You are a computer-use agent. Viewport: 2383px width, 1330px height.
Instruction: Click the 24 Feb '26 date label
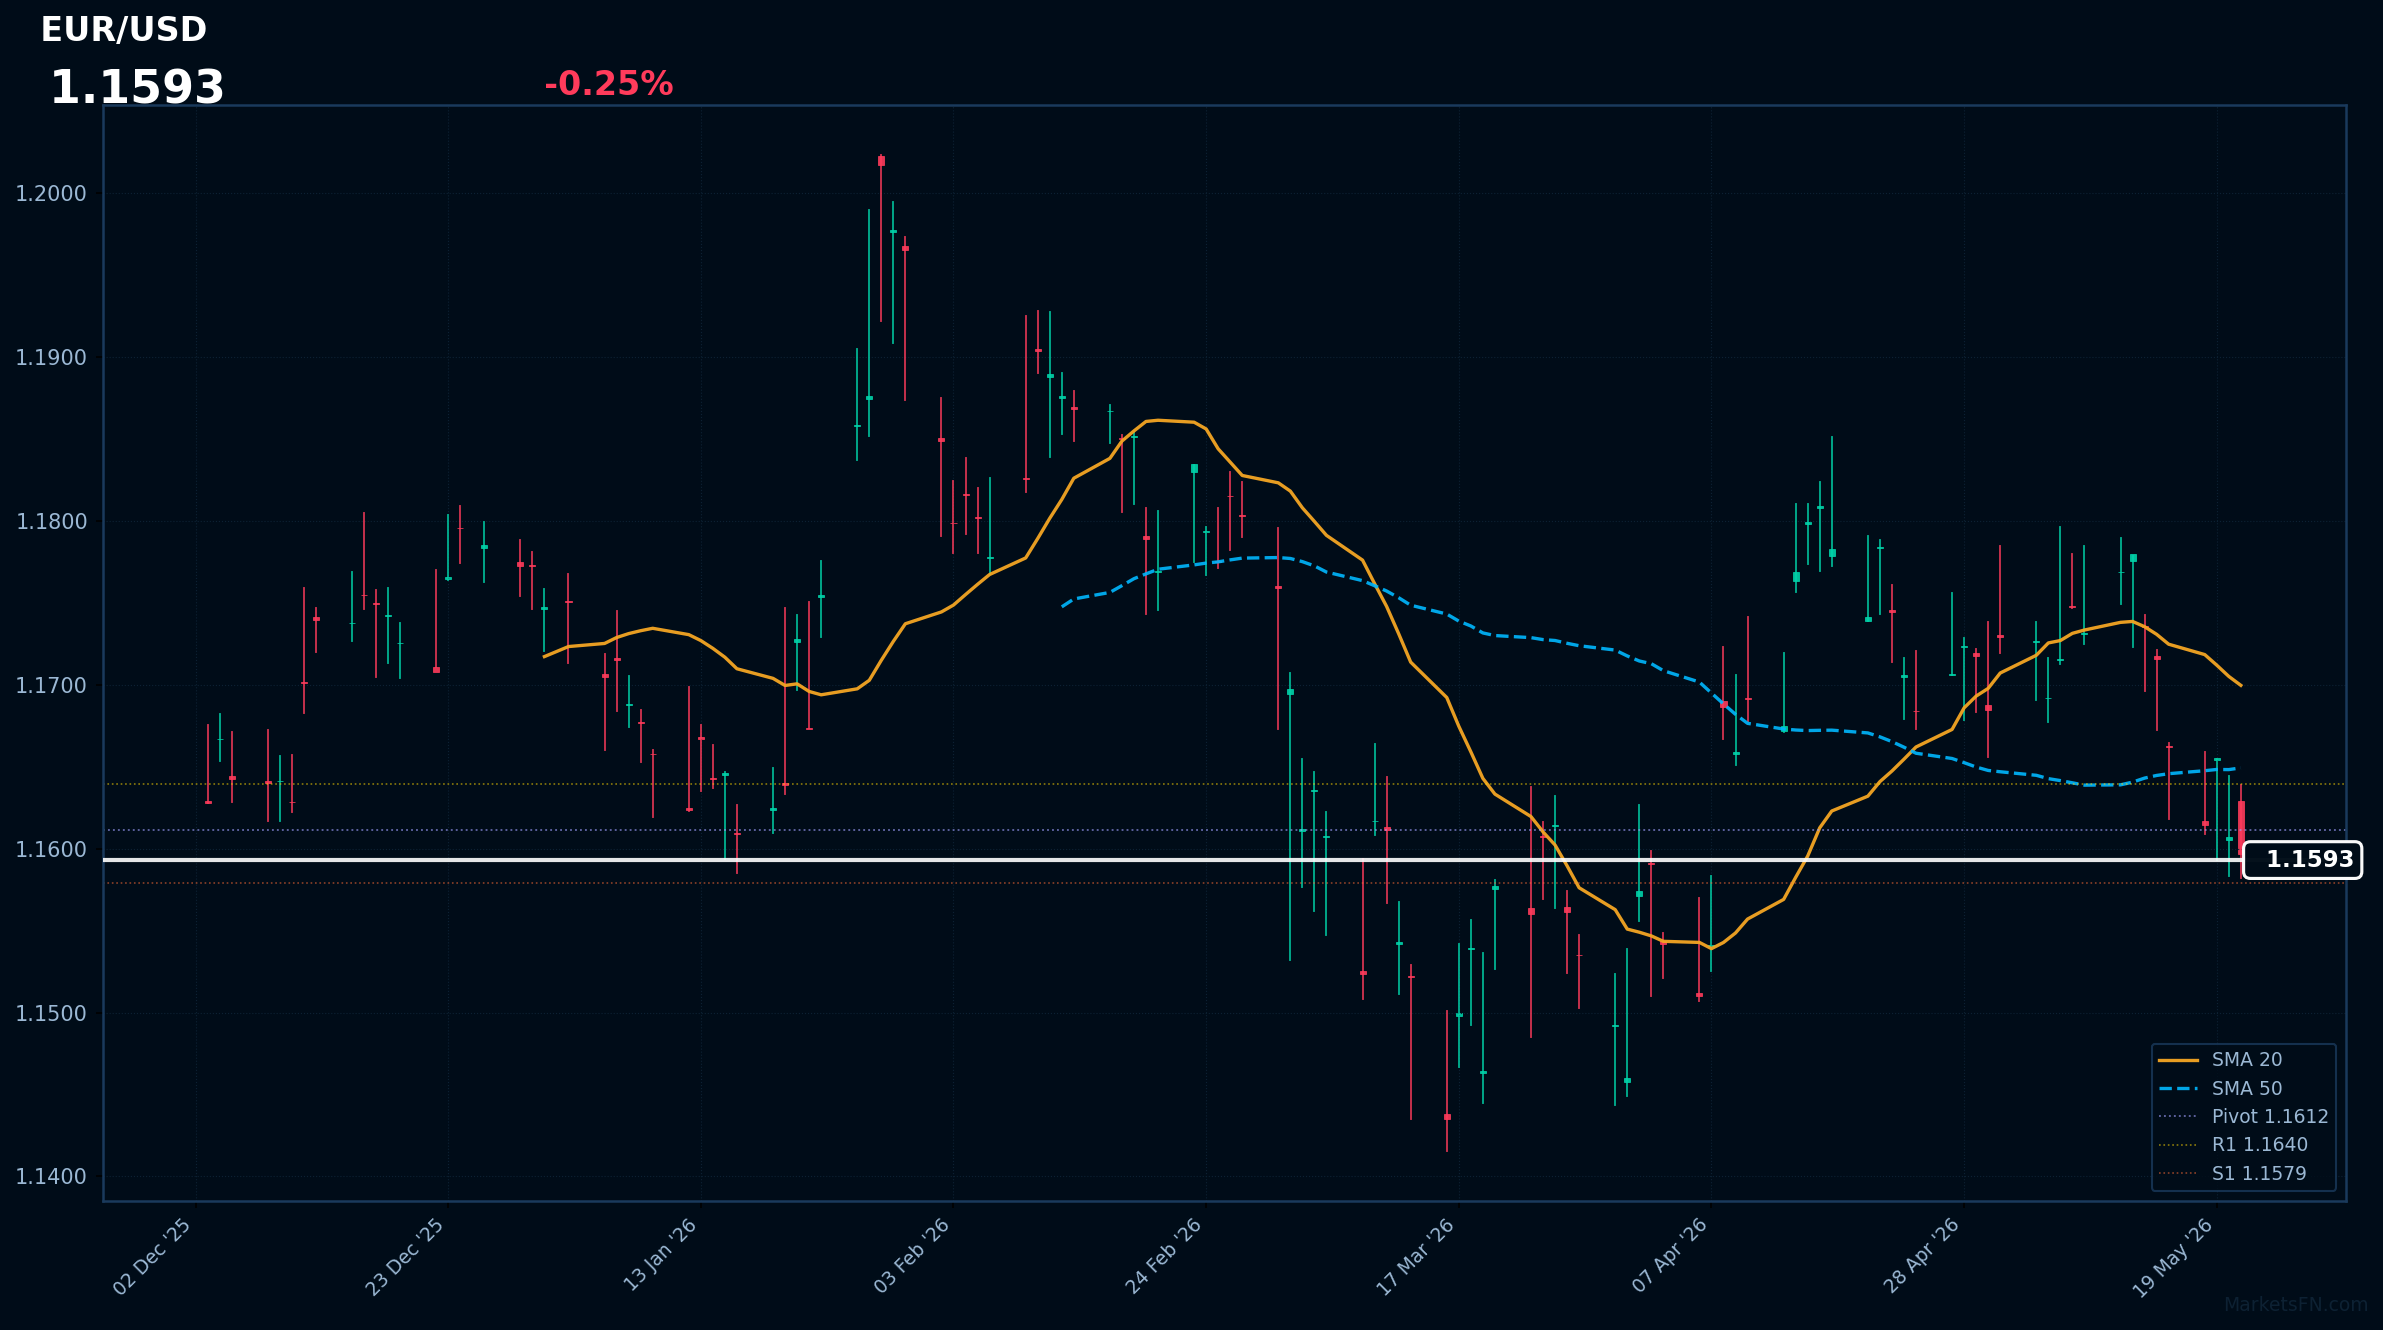coord(1163,1256)
